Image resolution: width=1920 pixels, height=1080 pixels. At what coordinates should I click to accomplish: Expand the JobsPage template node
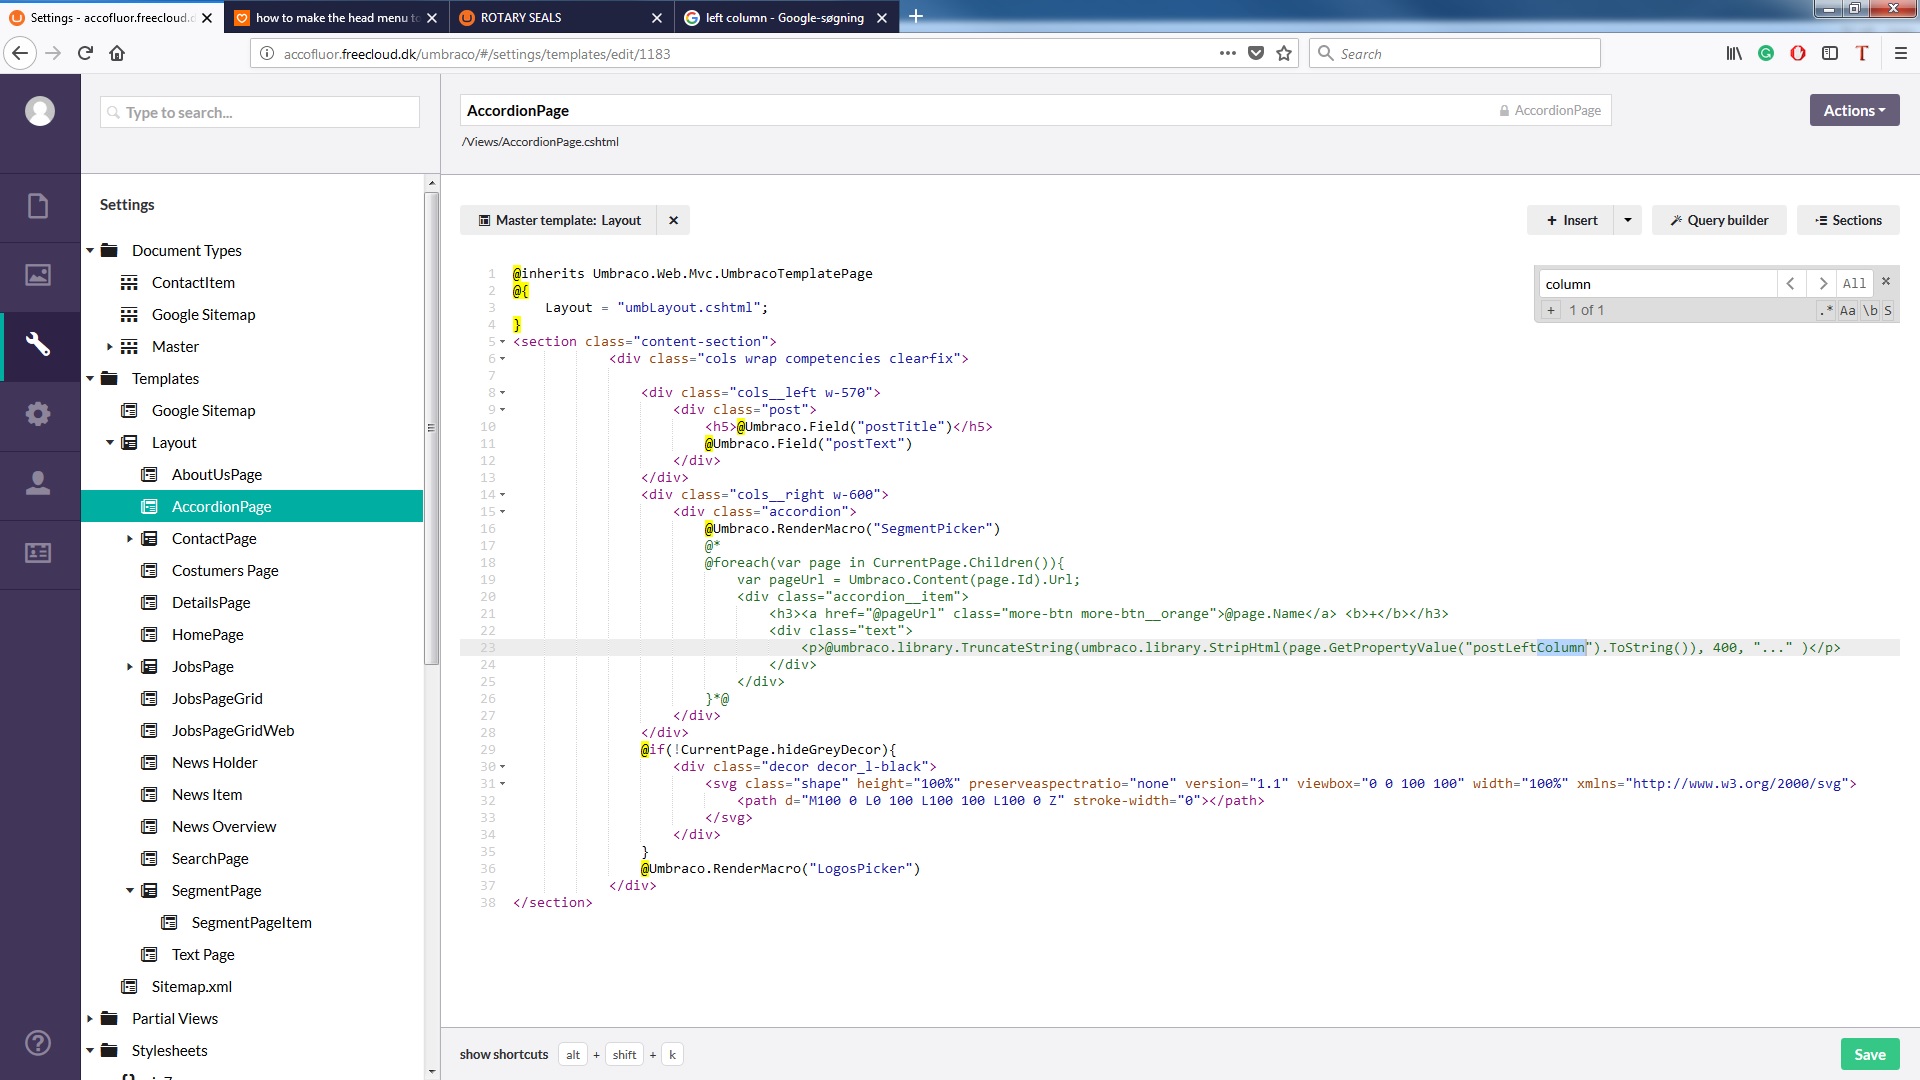pos(130,667)
